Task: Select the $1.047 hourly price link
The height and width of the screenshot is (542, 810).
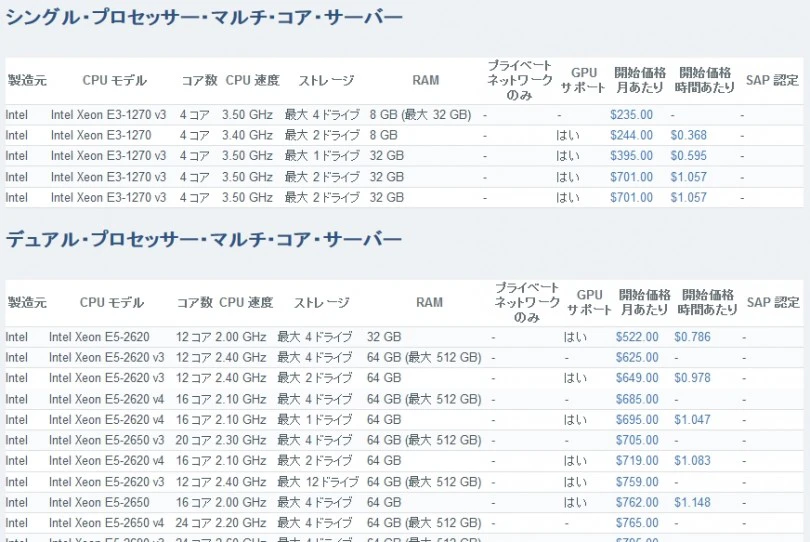Action: click(692, 420)
